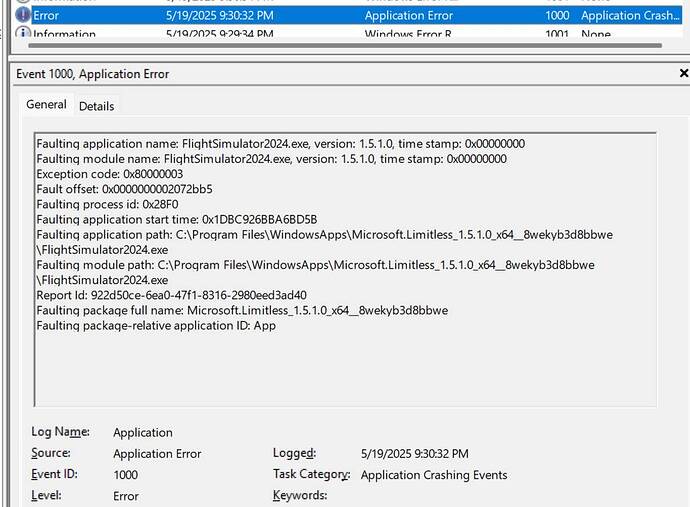Viewport: 690px width, 507px height.
Task: Click the Fault offset line in the description
Action: [x=124, y=189]
